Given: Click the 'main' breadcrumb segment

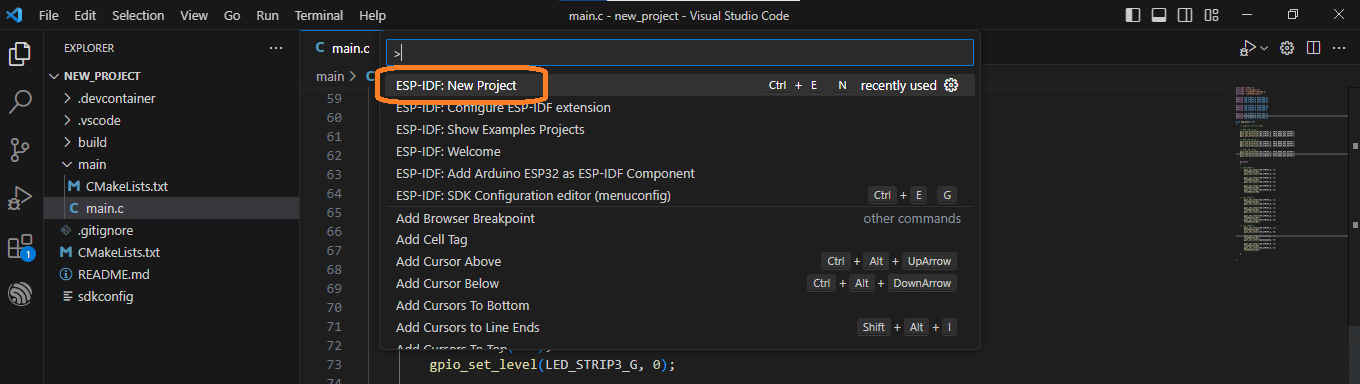Looking at the screenshot, I should pyautogui.click(x=330, y=76).
